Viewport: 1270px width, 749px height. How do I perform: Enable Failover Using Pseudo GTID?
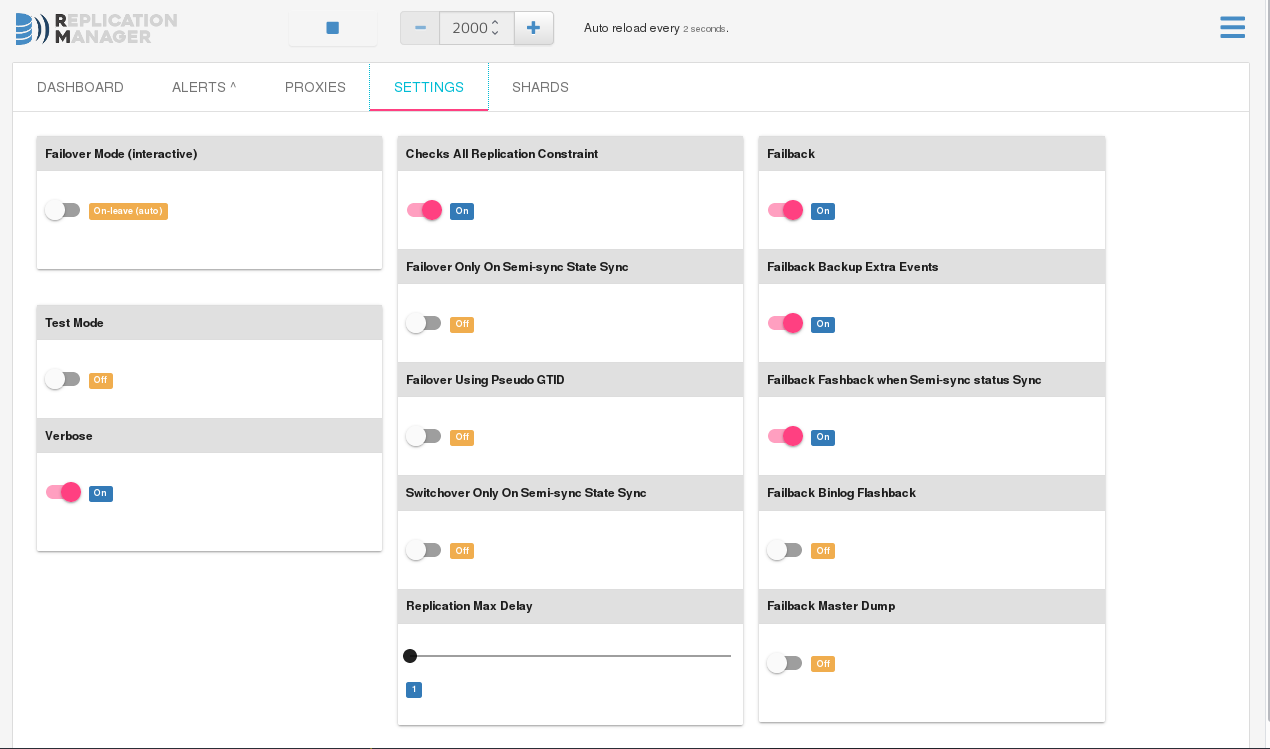[423, 436]
